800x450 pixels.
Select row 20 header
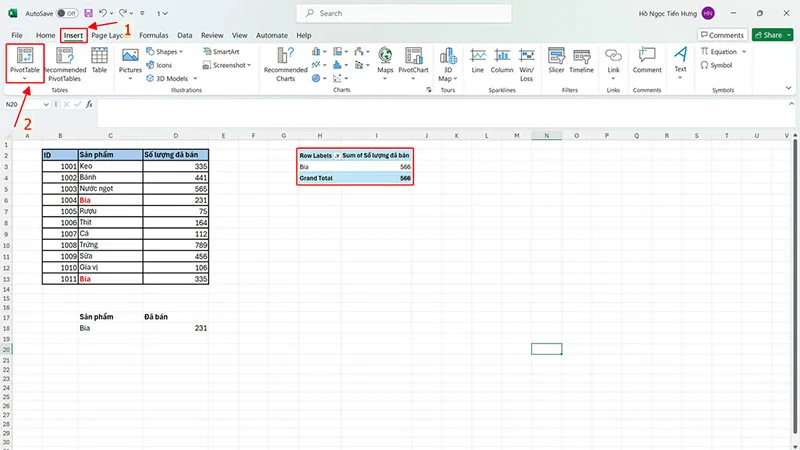pos(6,349)
